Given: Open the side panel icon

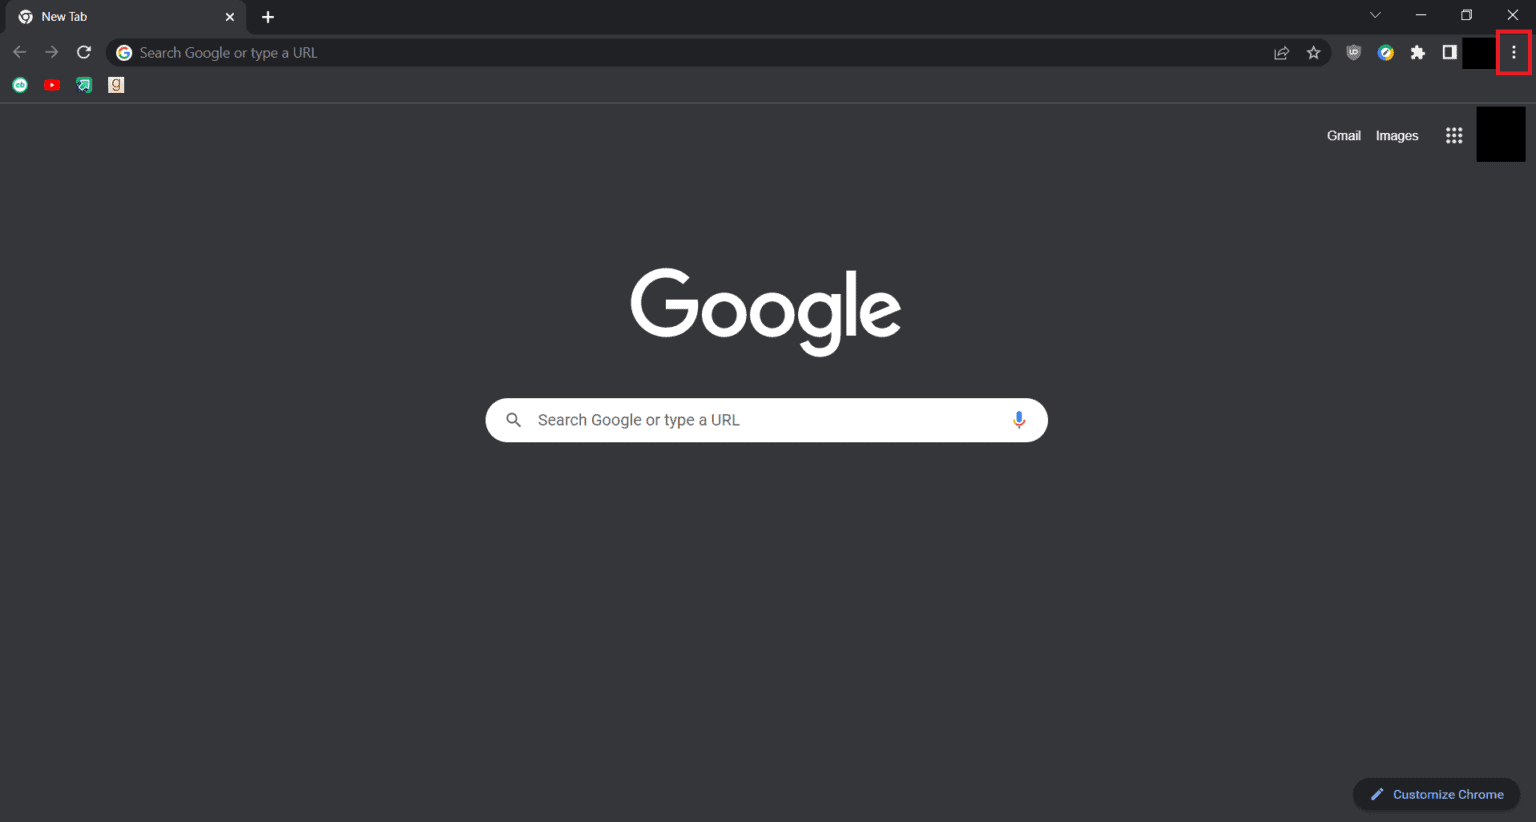Looking at the screenshot, I should coord(1449,53).
